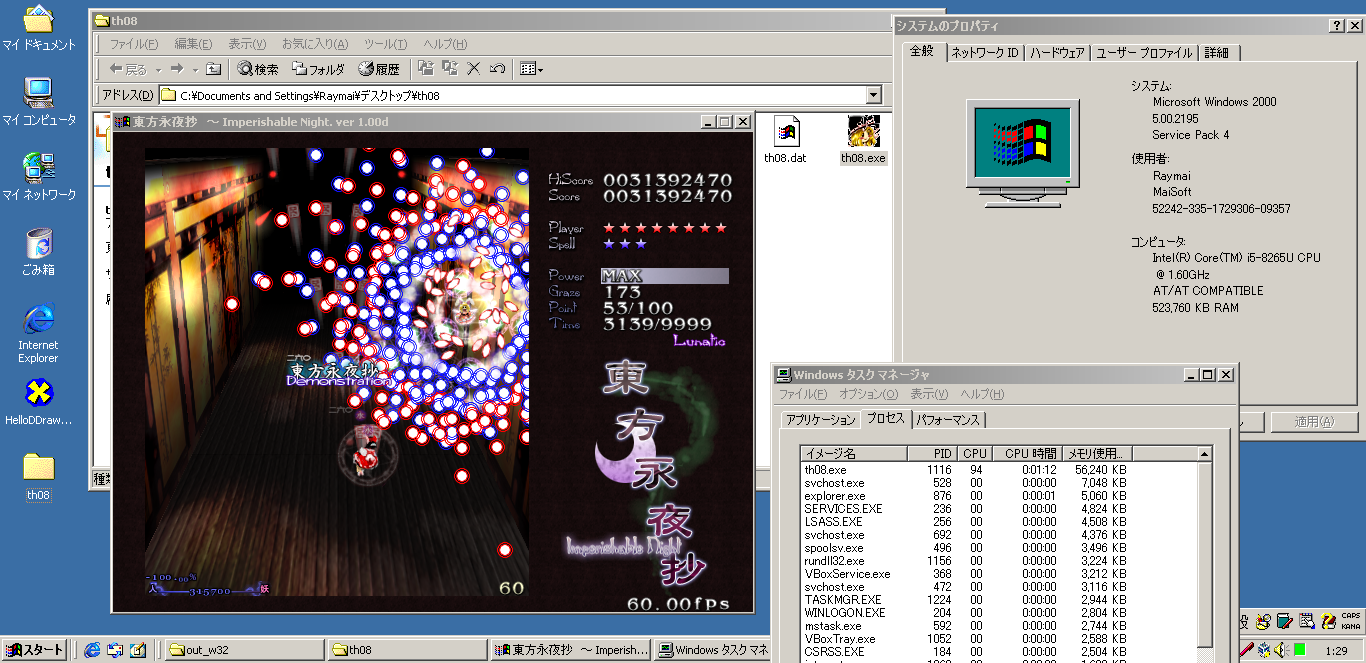Select the Recycle Bin desktop icon

tap(38, 252)
